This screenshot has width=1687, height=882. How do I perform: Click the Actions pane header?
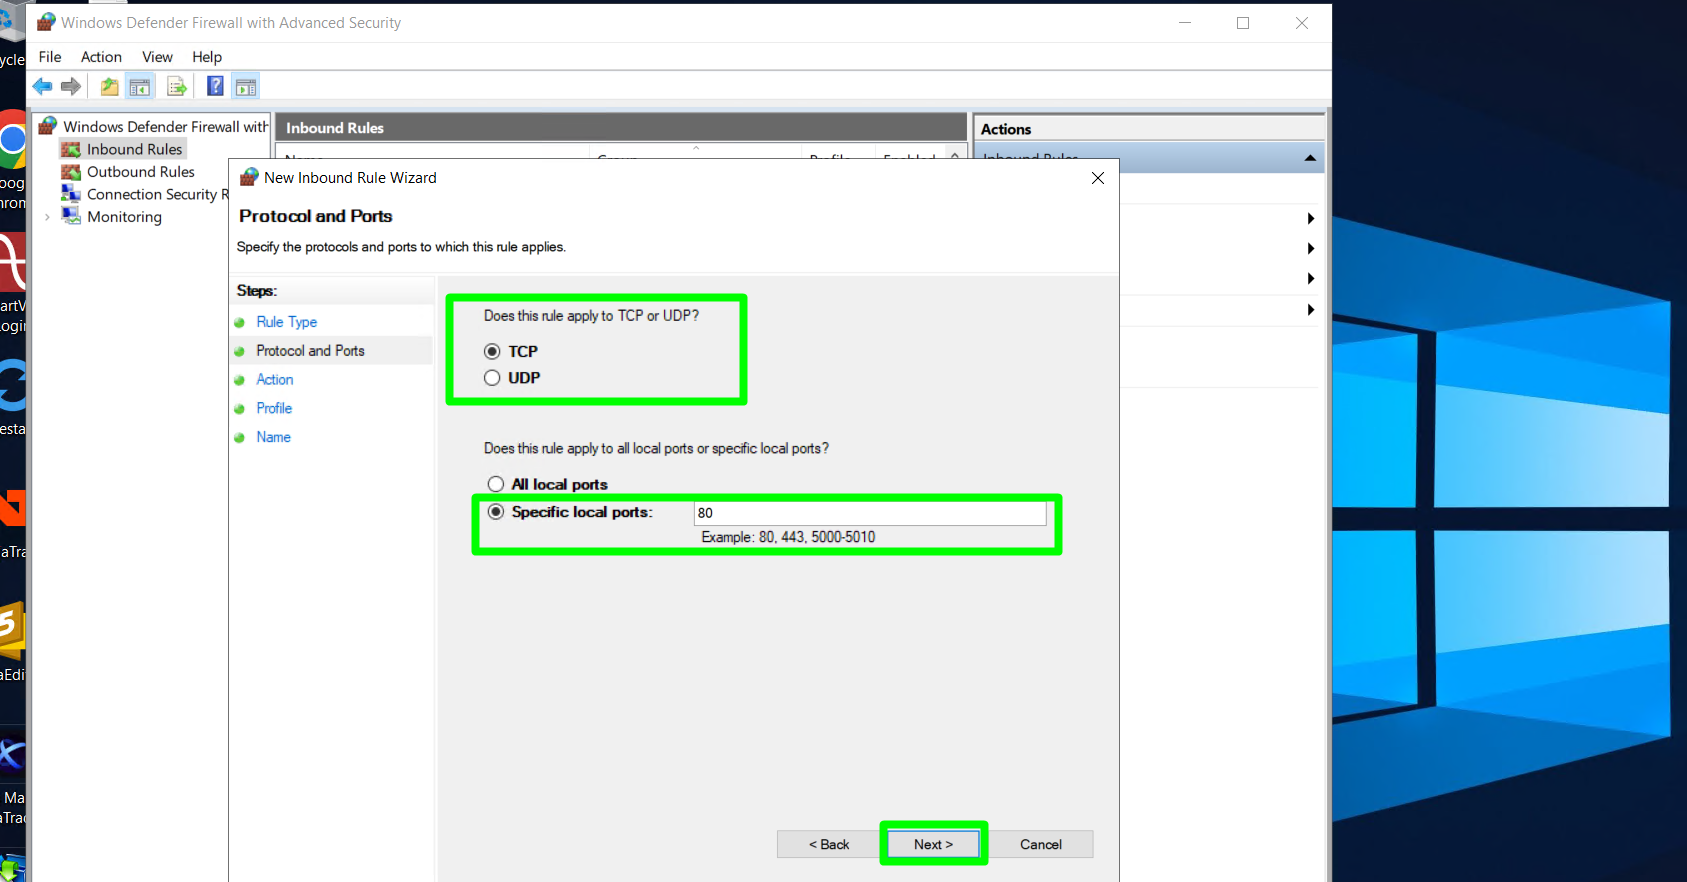coord(1149,129)
